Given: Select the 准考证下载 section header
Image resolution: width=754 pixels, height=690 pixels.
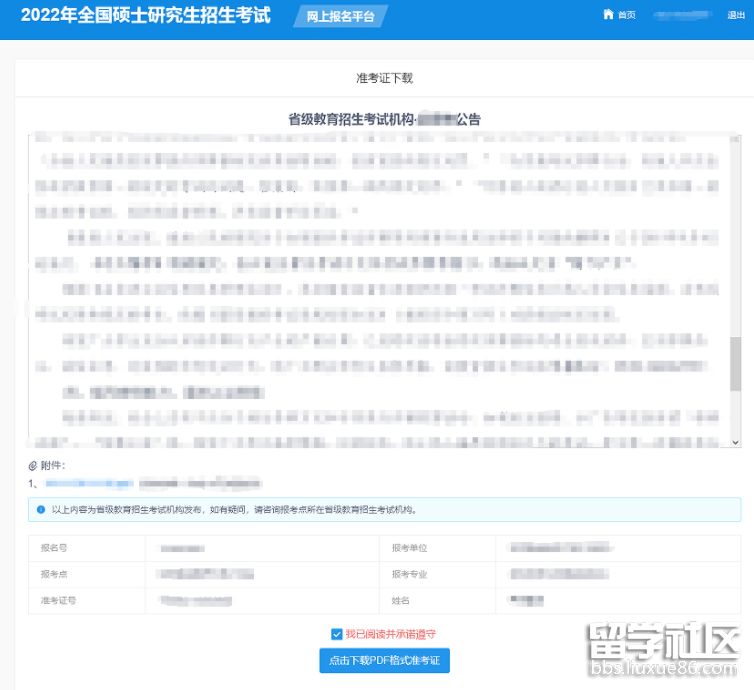Looking at the screenshot, I should (384, 78).
